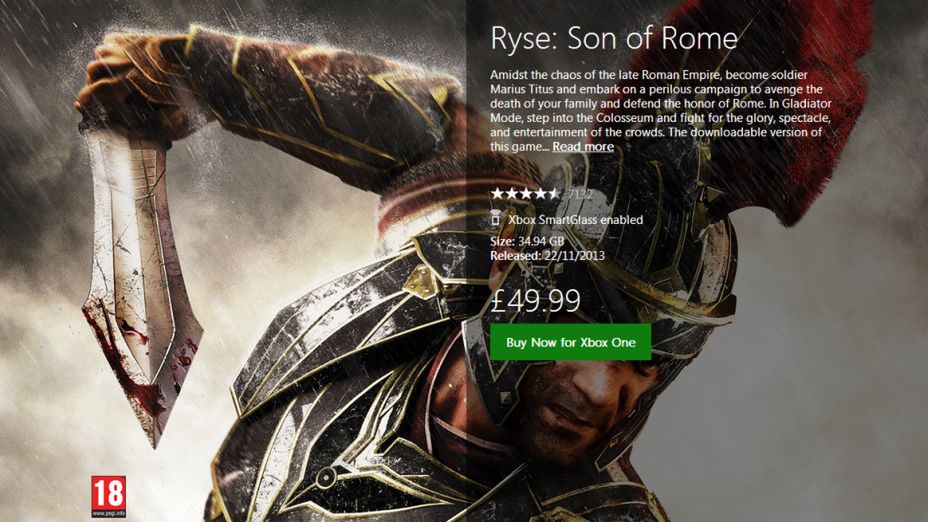The width and height of the screenshot is (928, 522).
Task: Open the Read more description link
Action: click(x=583, y=147)
